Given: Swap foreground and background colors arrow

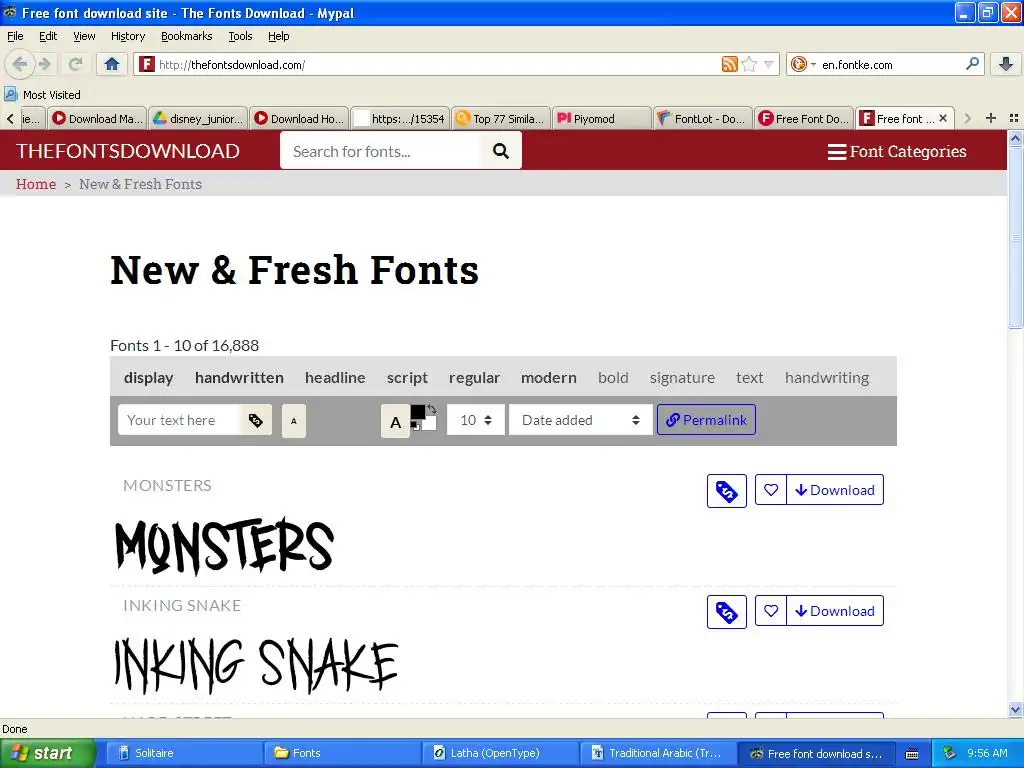Looking at the screenshot, I should click(x=432, y=409).
